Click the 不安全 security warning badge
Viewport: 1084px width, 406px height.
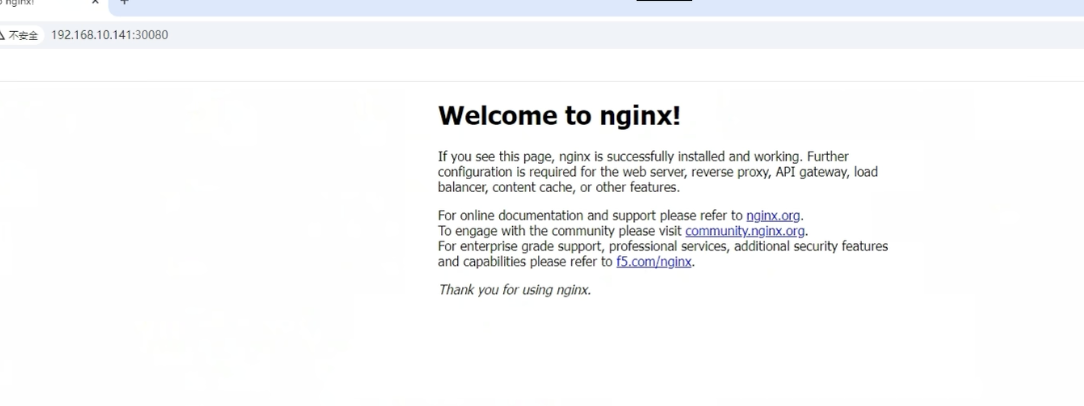[19, 35]
